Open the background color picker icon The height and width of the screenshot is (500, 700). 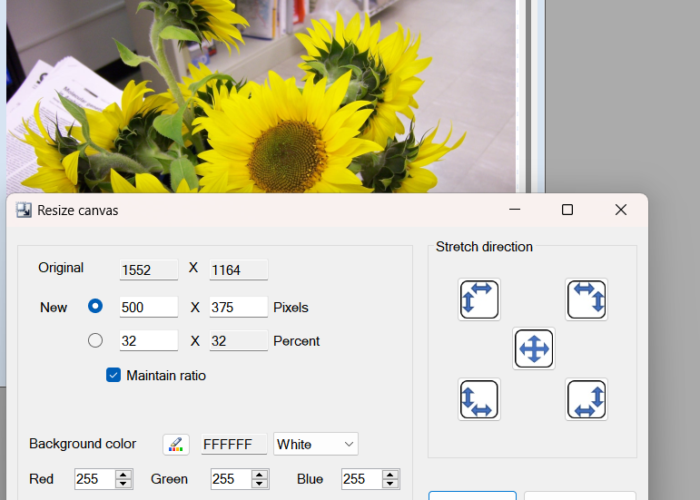tap(176, 444)
